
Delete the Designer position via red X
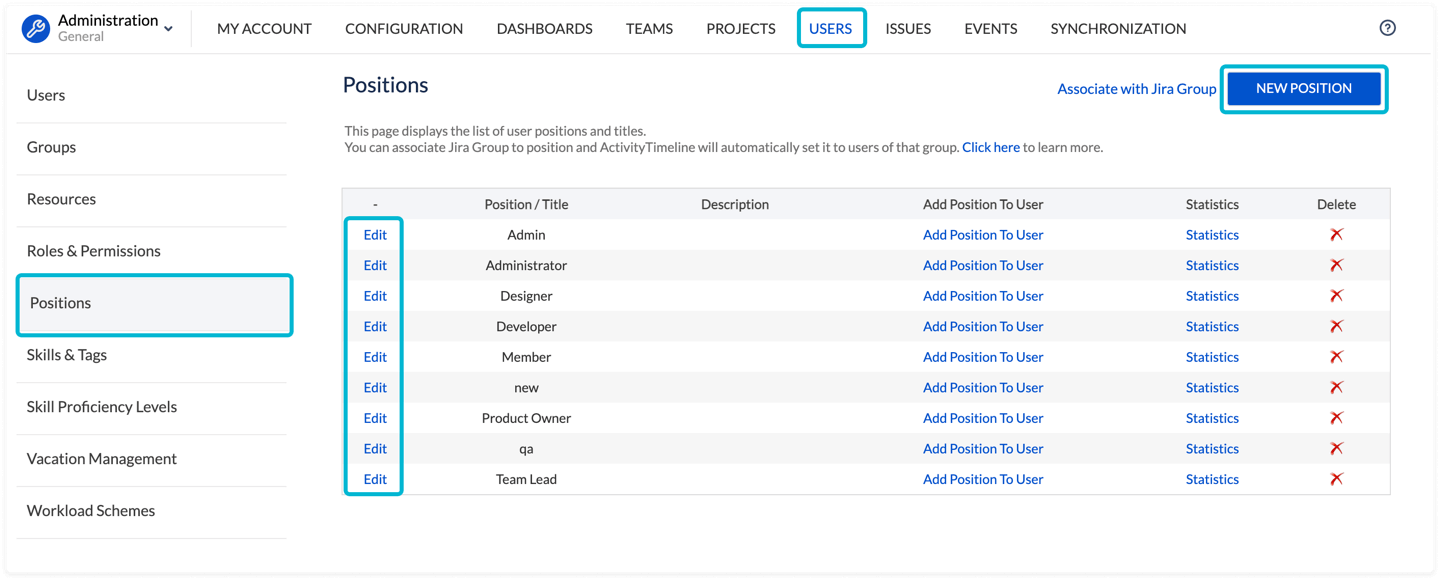(x=1336, y=295)
